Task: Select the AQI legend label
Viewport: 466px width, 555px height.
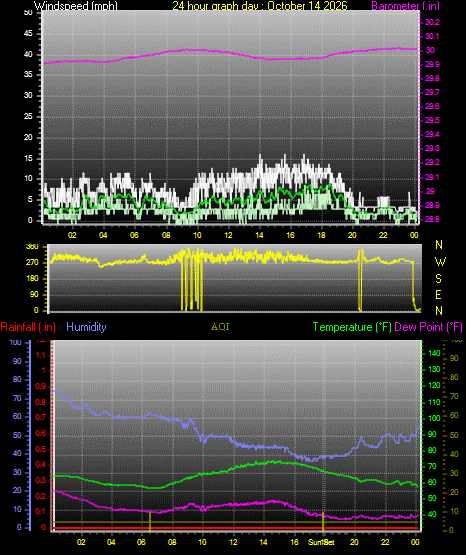Action: (x=220, y=327)
